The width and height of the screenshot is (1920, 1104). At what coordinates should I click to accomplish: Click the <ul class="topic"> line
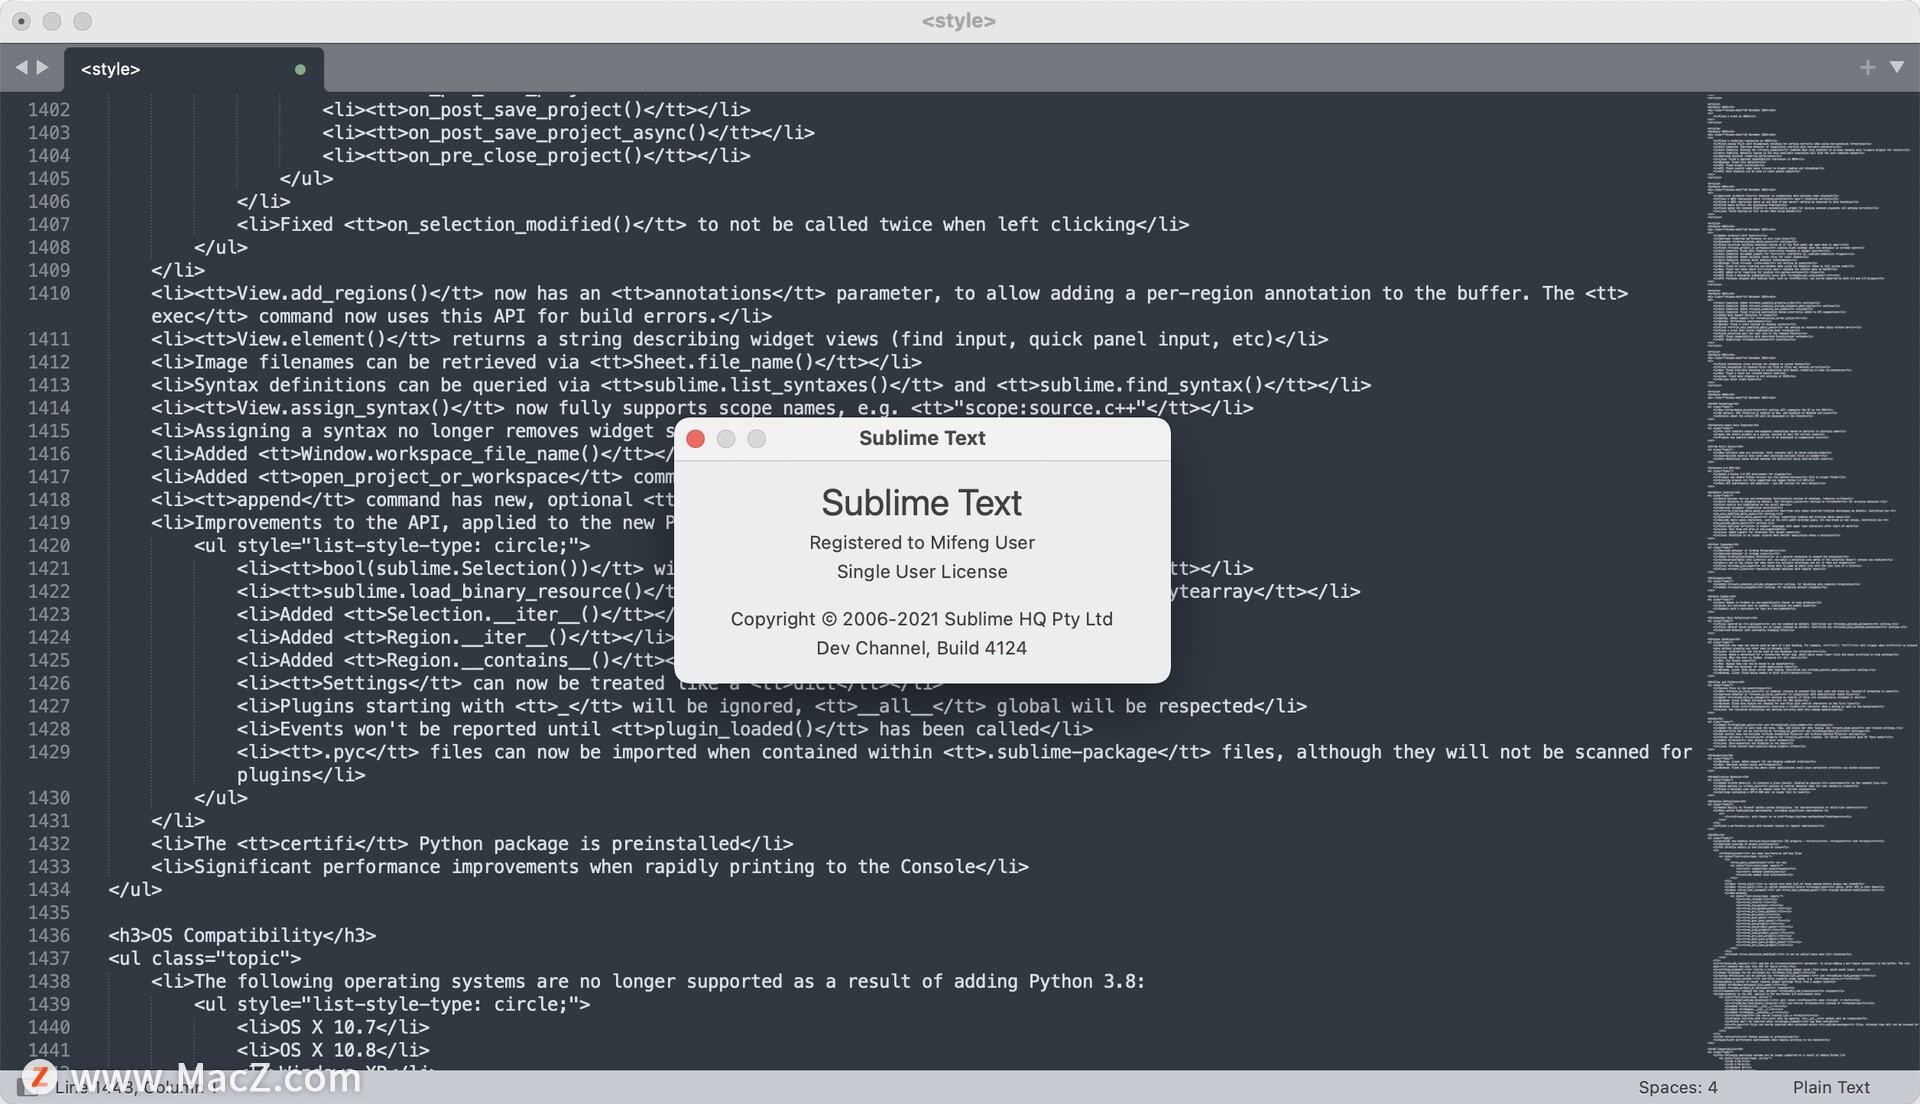coord(204,958)
